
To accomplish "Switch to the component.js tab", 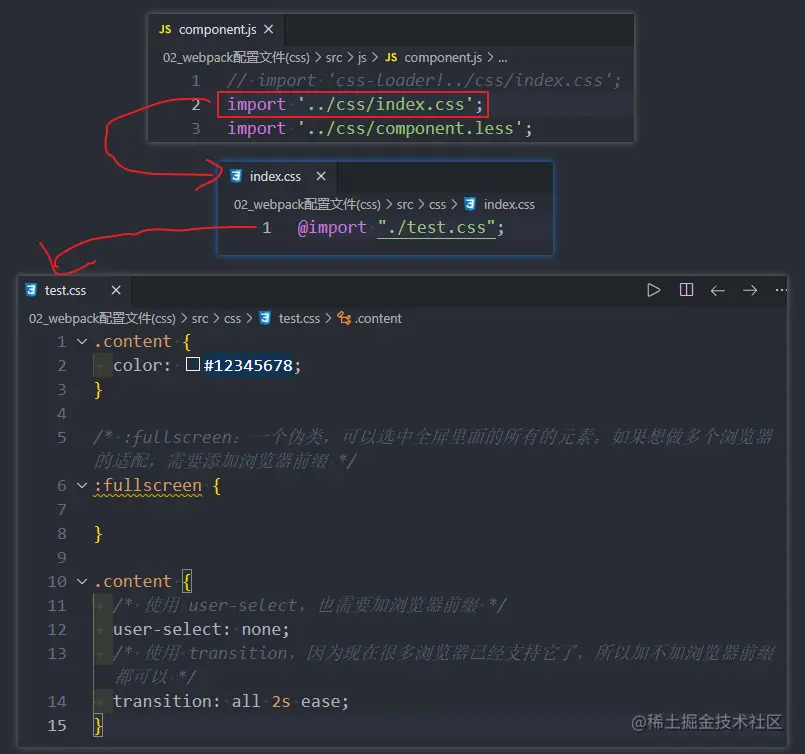I will [216, 29].
